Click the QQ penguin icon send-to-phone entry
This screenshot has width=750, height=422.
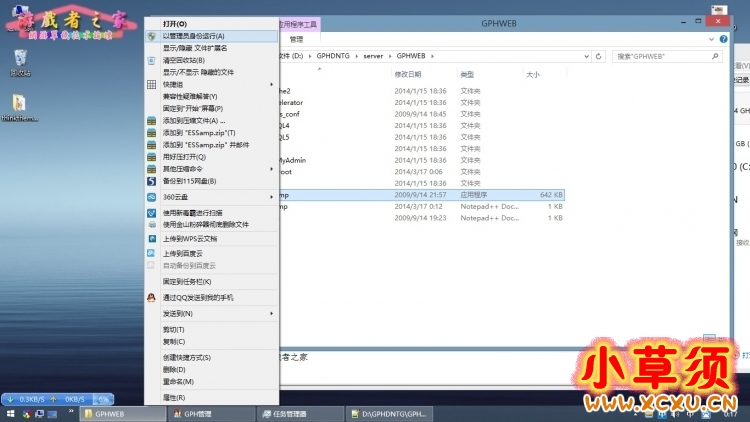pyautogui.click(x=151, y=297)
